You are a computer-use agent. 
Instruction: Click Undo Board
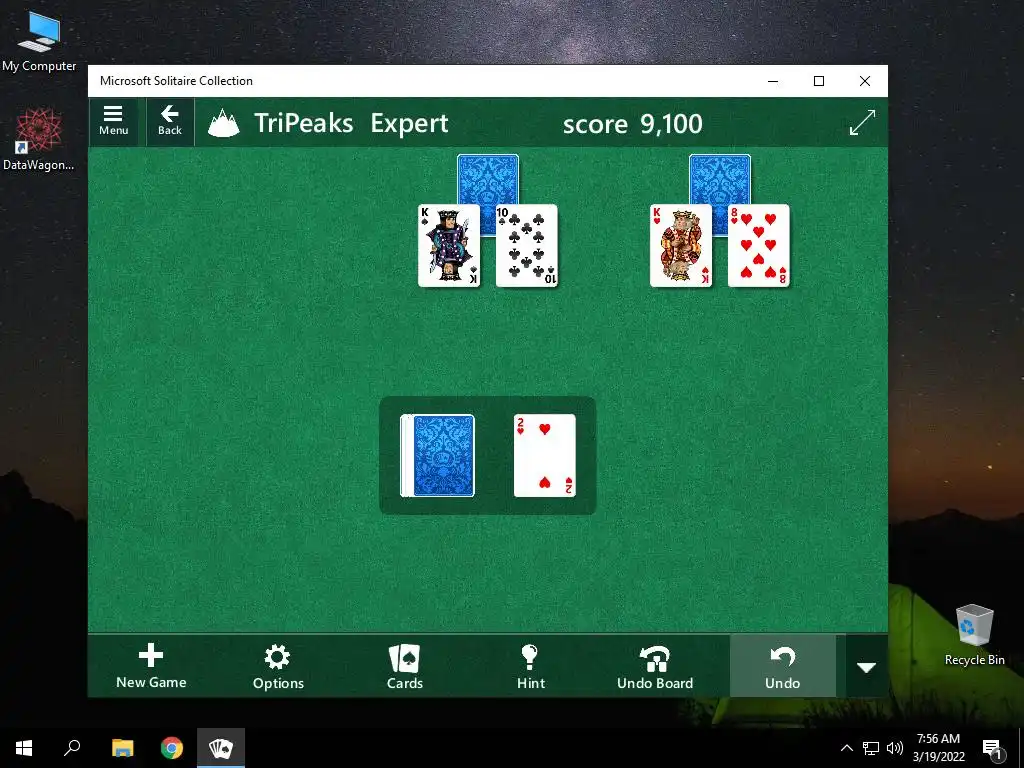655,666
